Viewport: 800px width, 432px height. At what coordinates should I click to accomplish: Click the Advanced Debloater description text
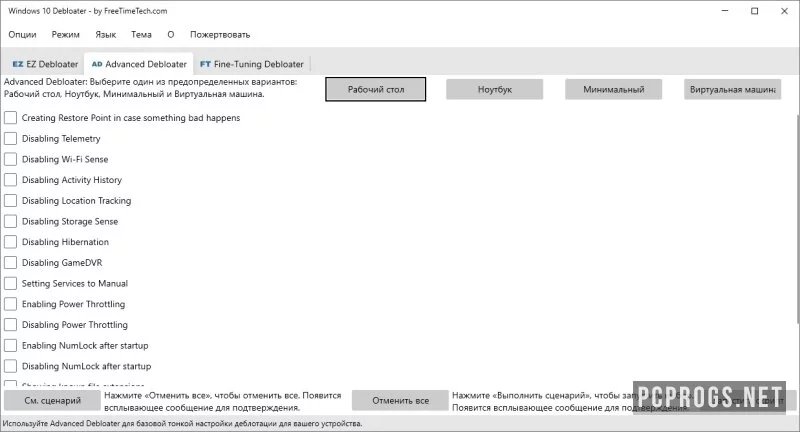151,88
